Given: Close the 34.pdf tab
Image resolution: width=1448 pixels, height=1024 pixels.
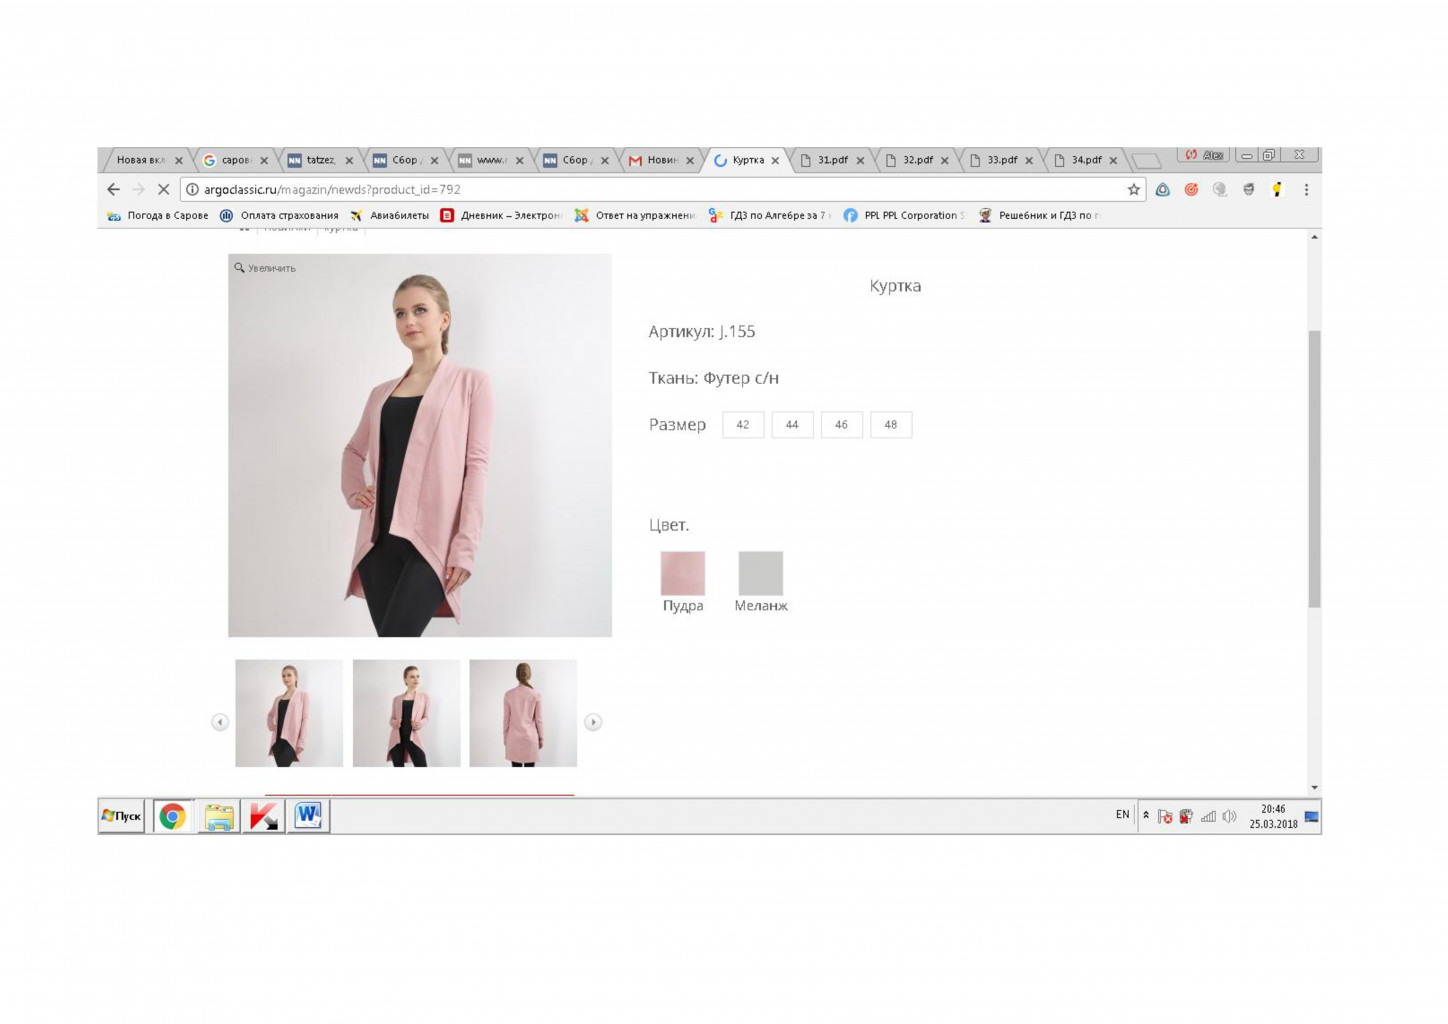Looking at the screenshot, I should tap(1113, 160).
